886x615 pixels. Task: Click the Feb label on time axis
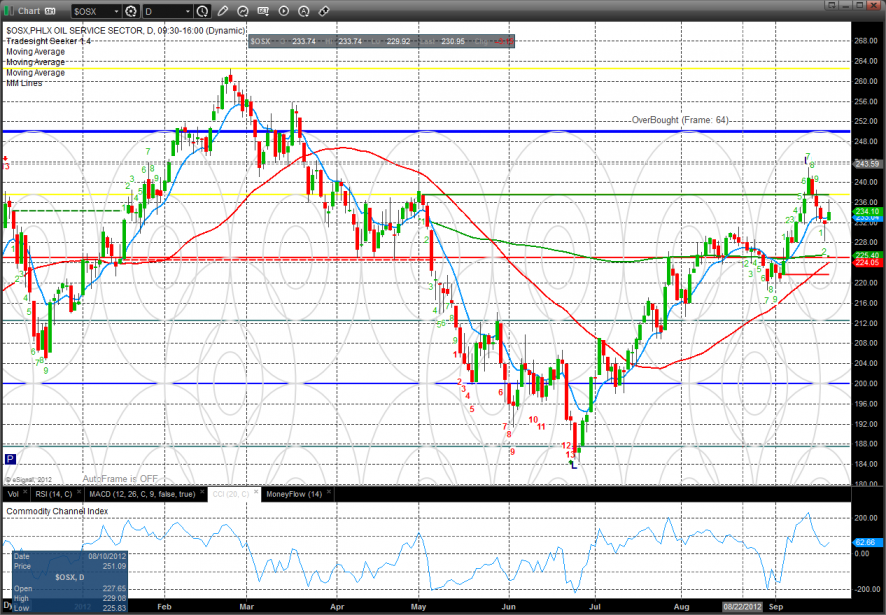tap(164, 607)
